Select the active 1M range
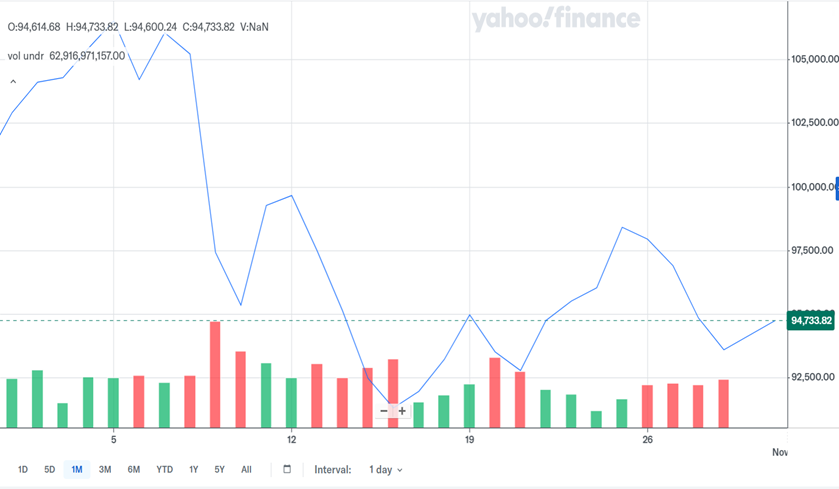The width and height of the screenshot is (839, 489). 77,469
